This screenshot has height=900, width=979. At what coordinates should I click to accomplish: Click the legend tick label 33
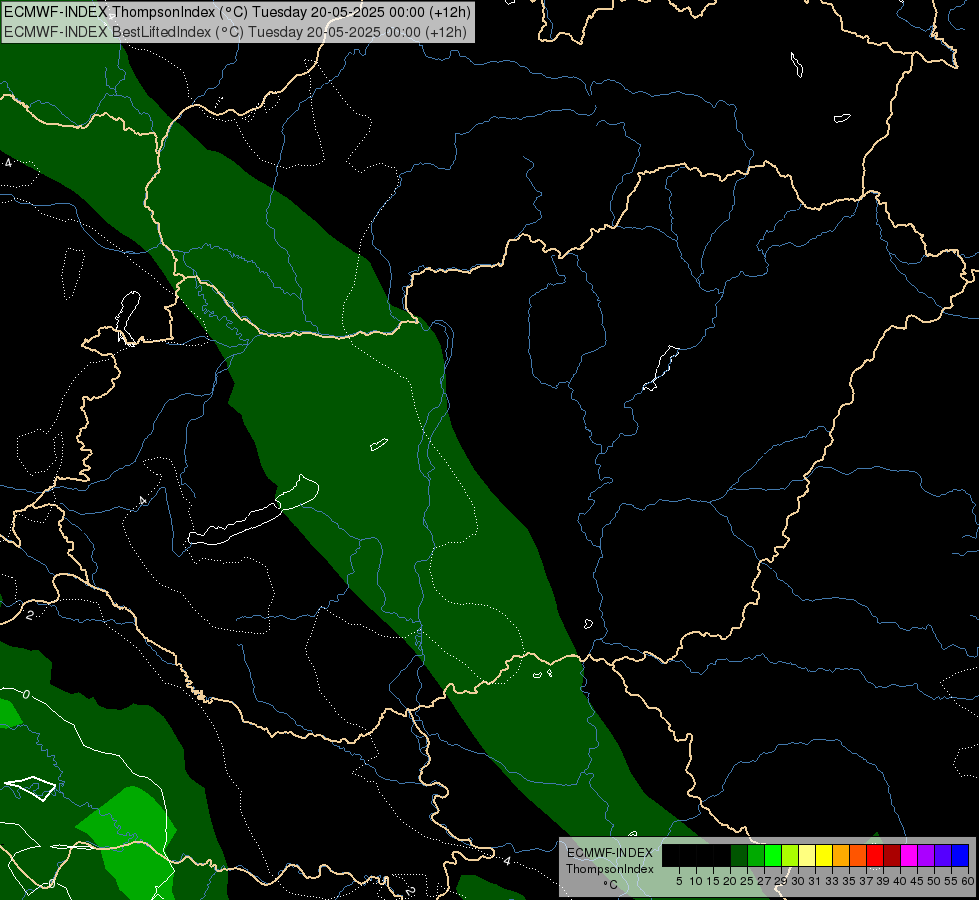(832, 881)
